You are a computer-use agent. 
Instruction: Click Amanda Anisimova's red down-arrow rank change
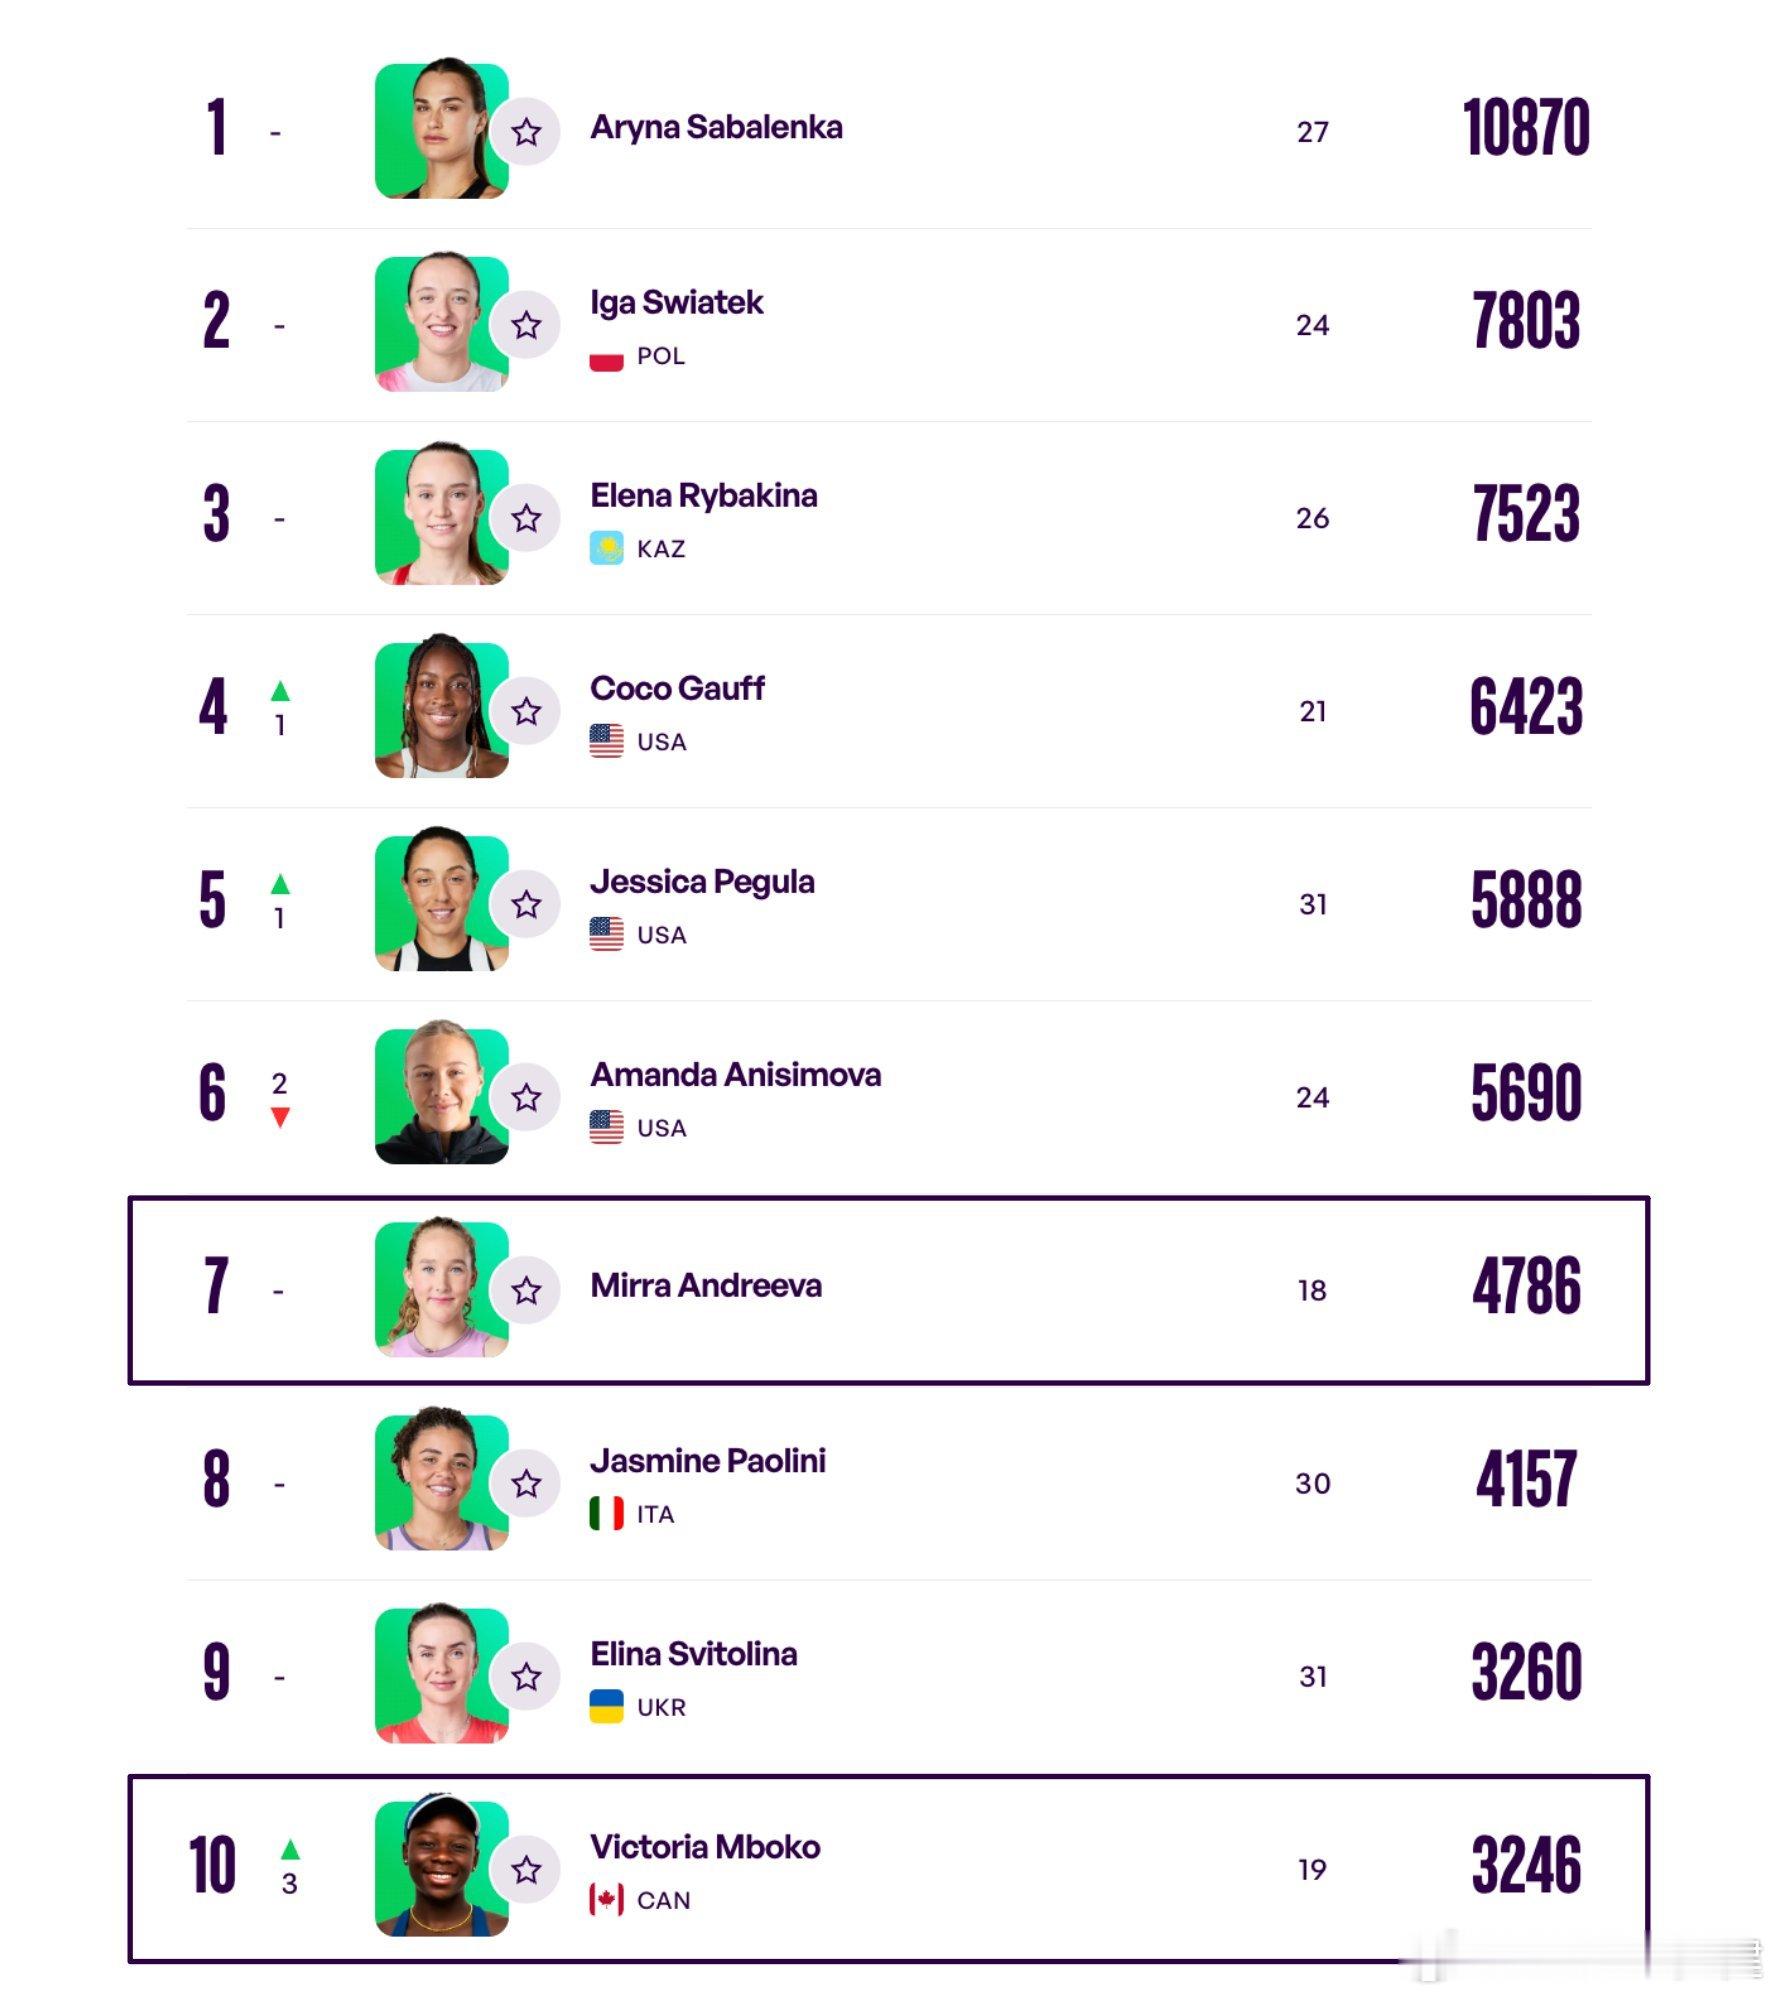[x=280, y=1117]
